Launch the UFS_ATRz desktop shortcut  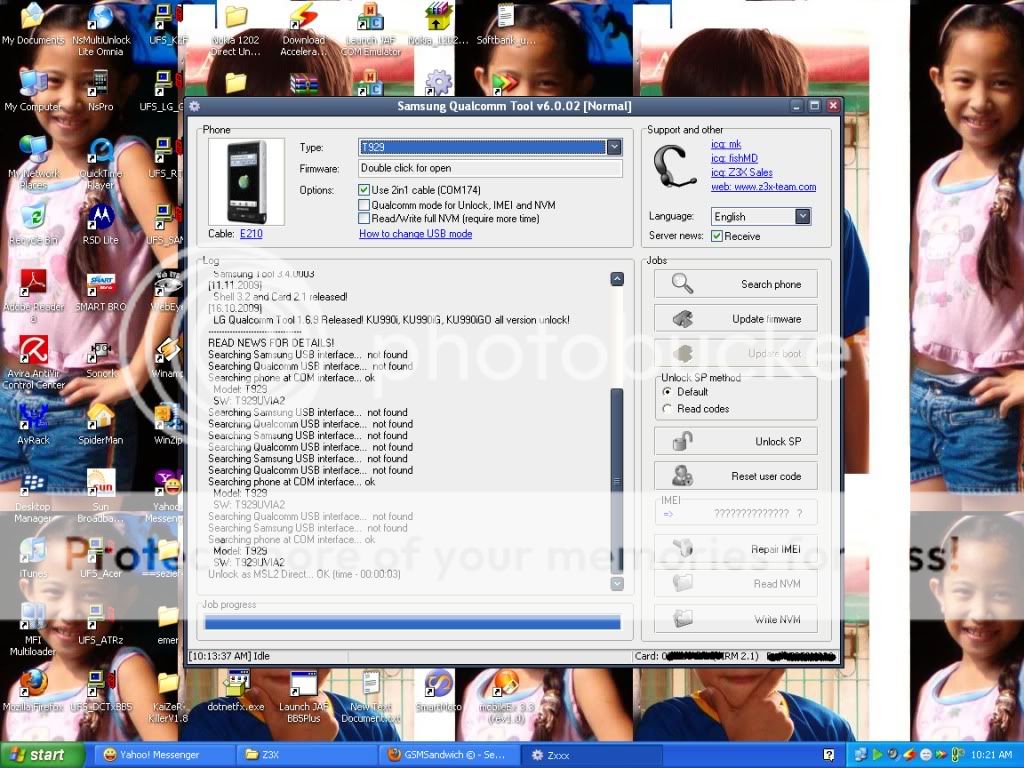click(101, 625)
